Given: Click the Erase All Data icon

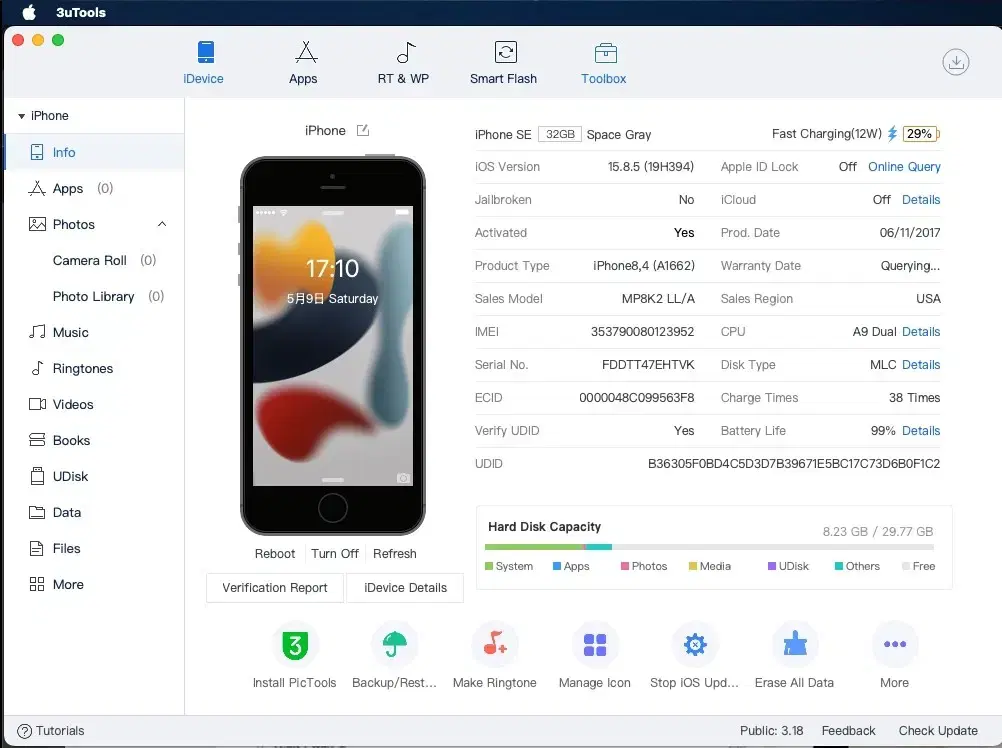Looking at the screenshot, I should (795, 645).
